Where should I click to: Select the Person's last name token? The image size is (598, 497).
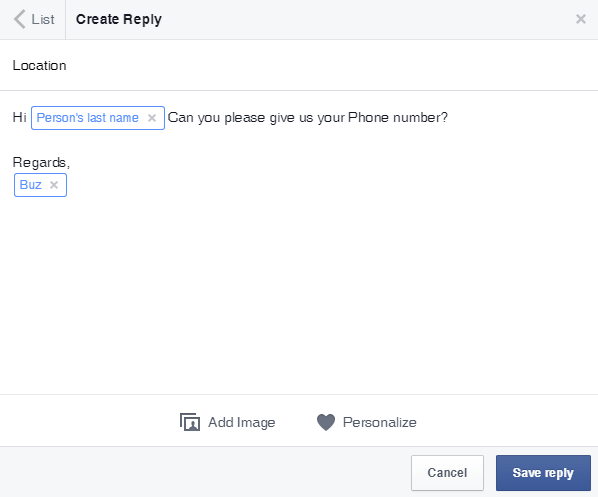(x=87, y=118)
